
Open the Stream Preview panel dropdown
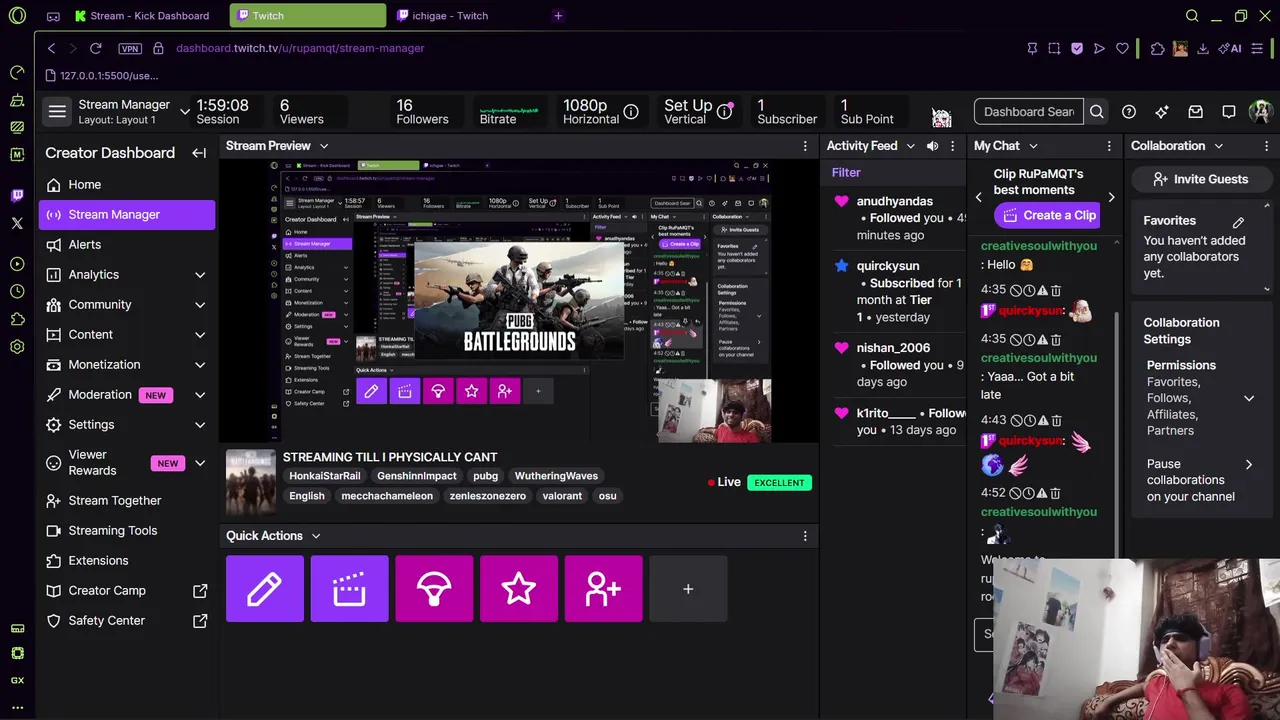pos(324,146)
